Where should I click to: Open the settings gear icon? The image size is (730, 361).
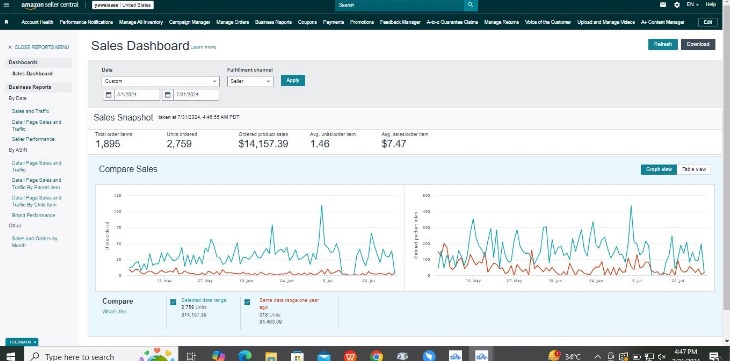click(676, 5)
